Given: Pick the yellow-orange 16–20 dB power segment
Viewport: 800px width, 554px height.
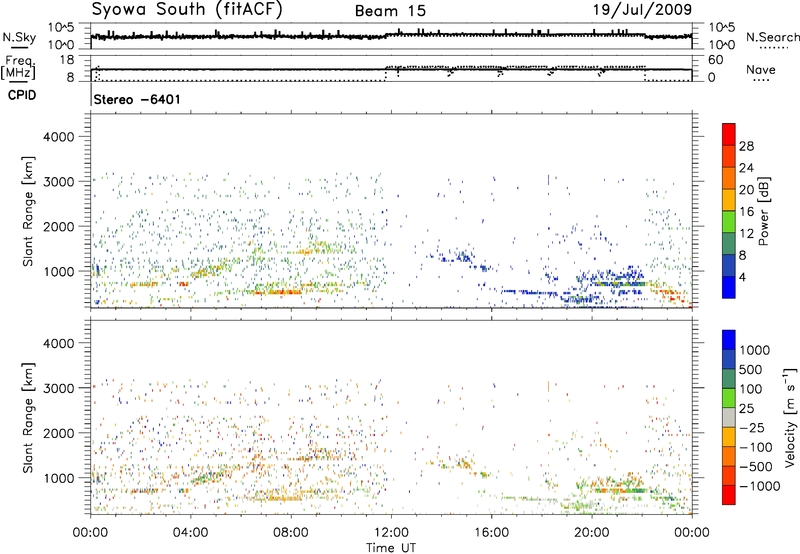Looking at the screenshot, I should pyautogui.click(x=729, y=200).
